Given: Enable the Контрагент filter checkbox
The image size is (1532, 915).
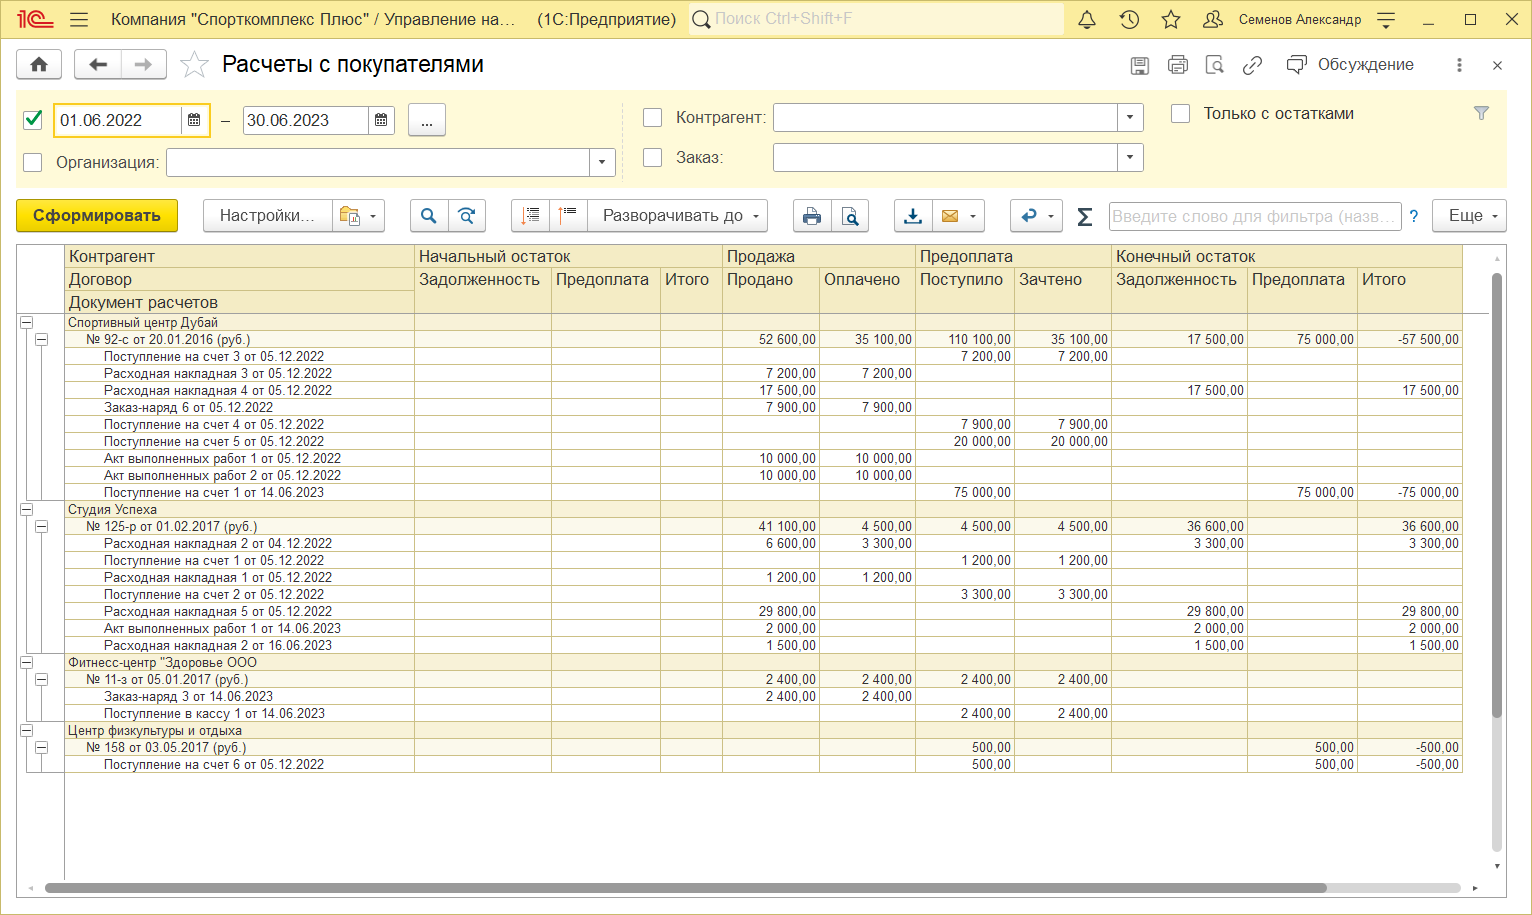Looking at the screenshot, I should click(x=653, y=118).
